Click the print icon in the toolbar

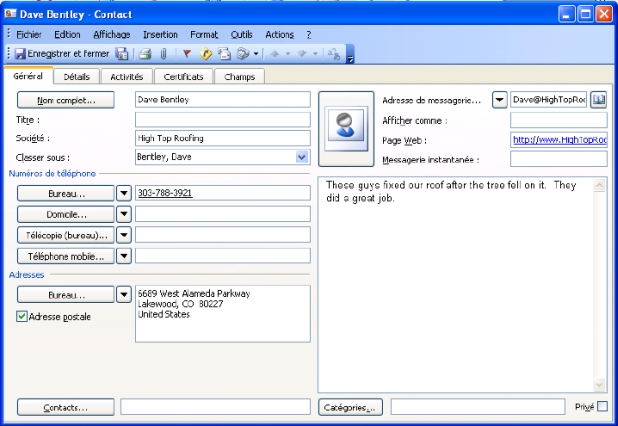[x=144, y=53]
